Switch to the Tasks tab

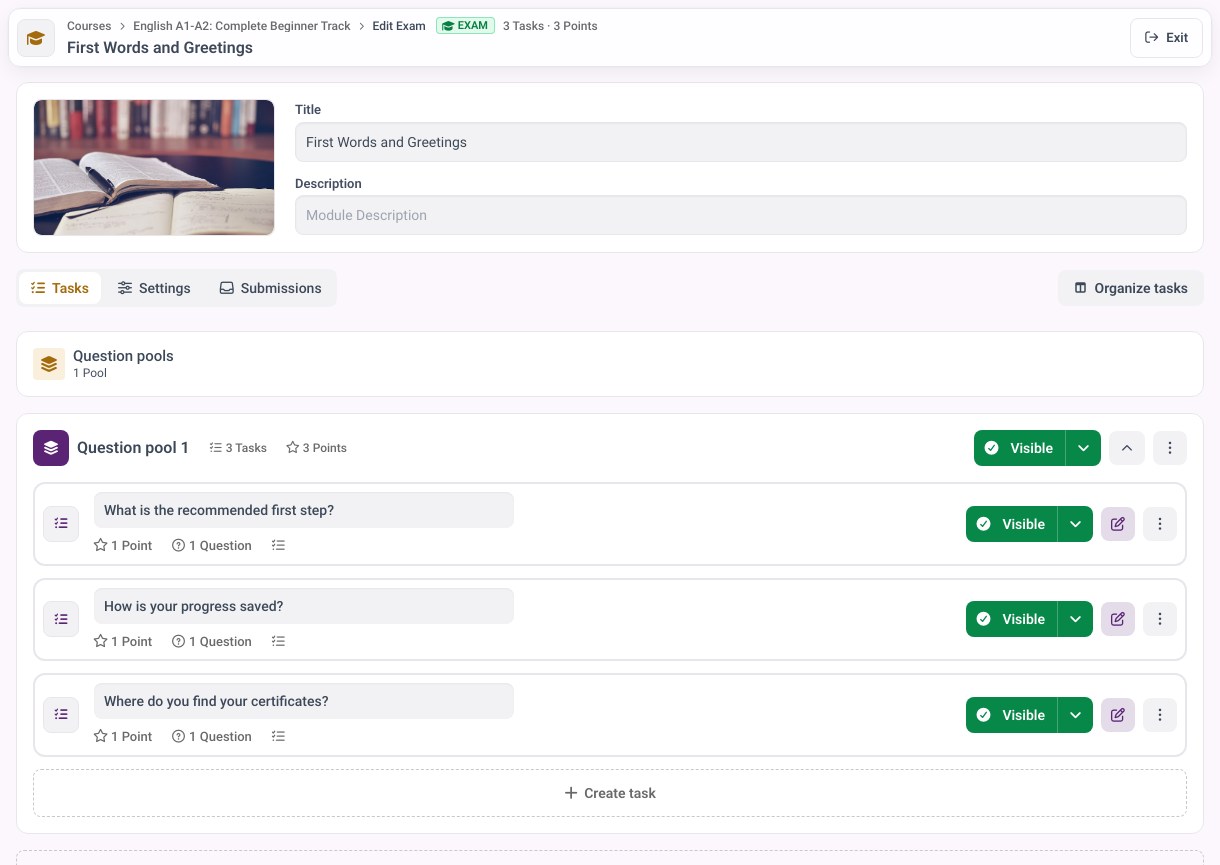[60, 288]
